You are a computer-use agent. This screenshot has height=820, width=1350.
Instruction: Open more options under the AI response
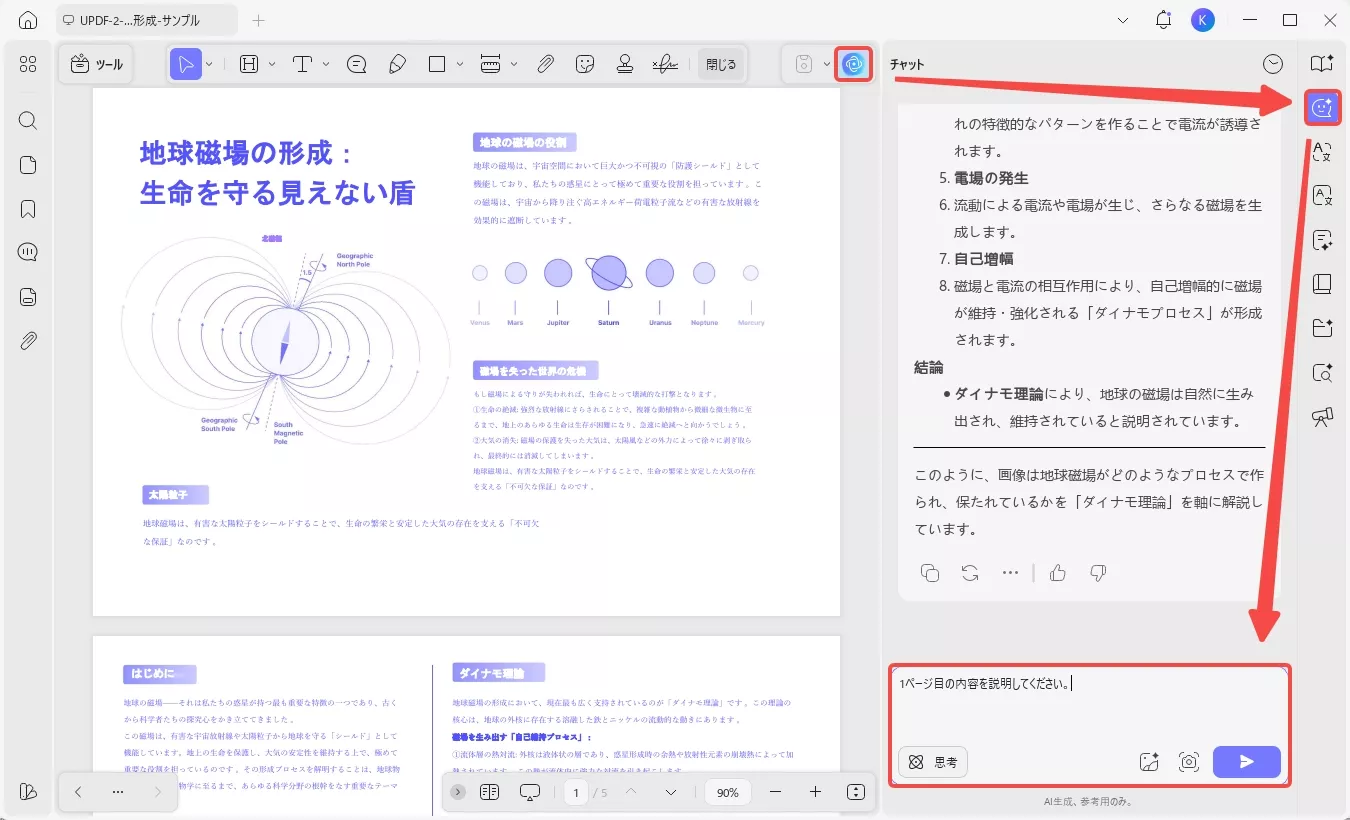click(x=1010, y=572)
